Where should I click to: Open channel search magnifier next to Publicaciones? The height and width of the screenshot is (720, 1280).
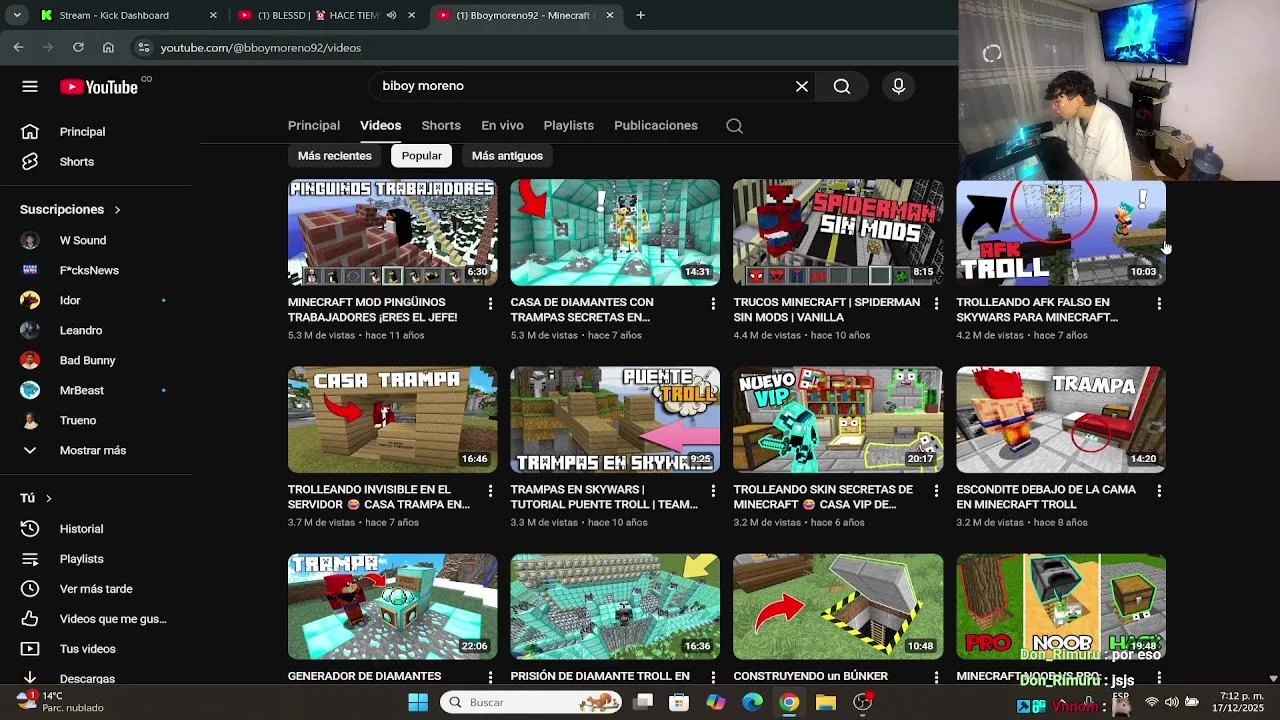coord(734,126)
